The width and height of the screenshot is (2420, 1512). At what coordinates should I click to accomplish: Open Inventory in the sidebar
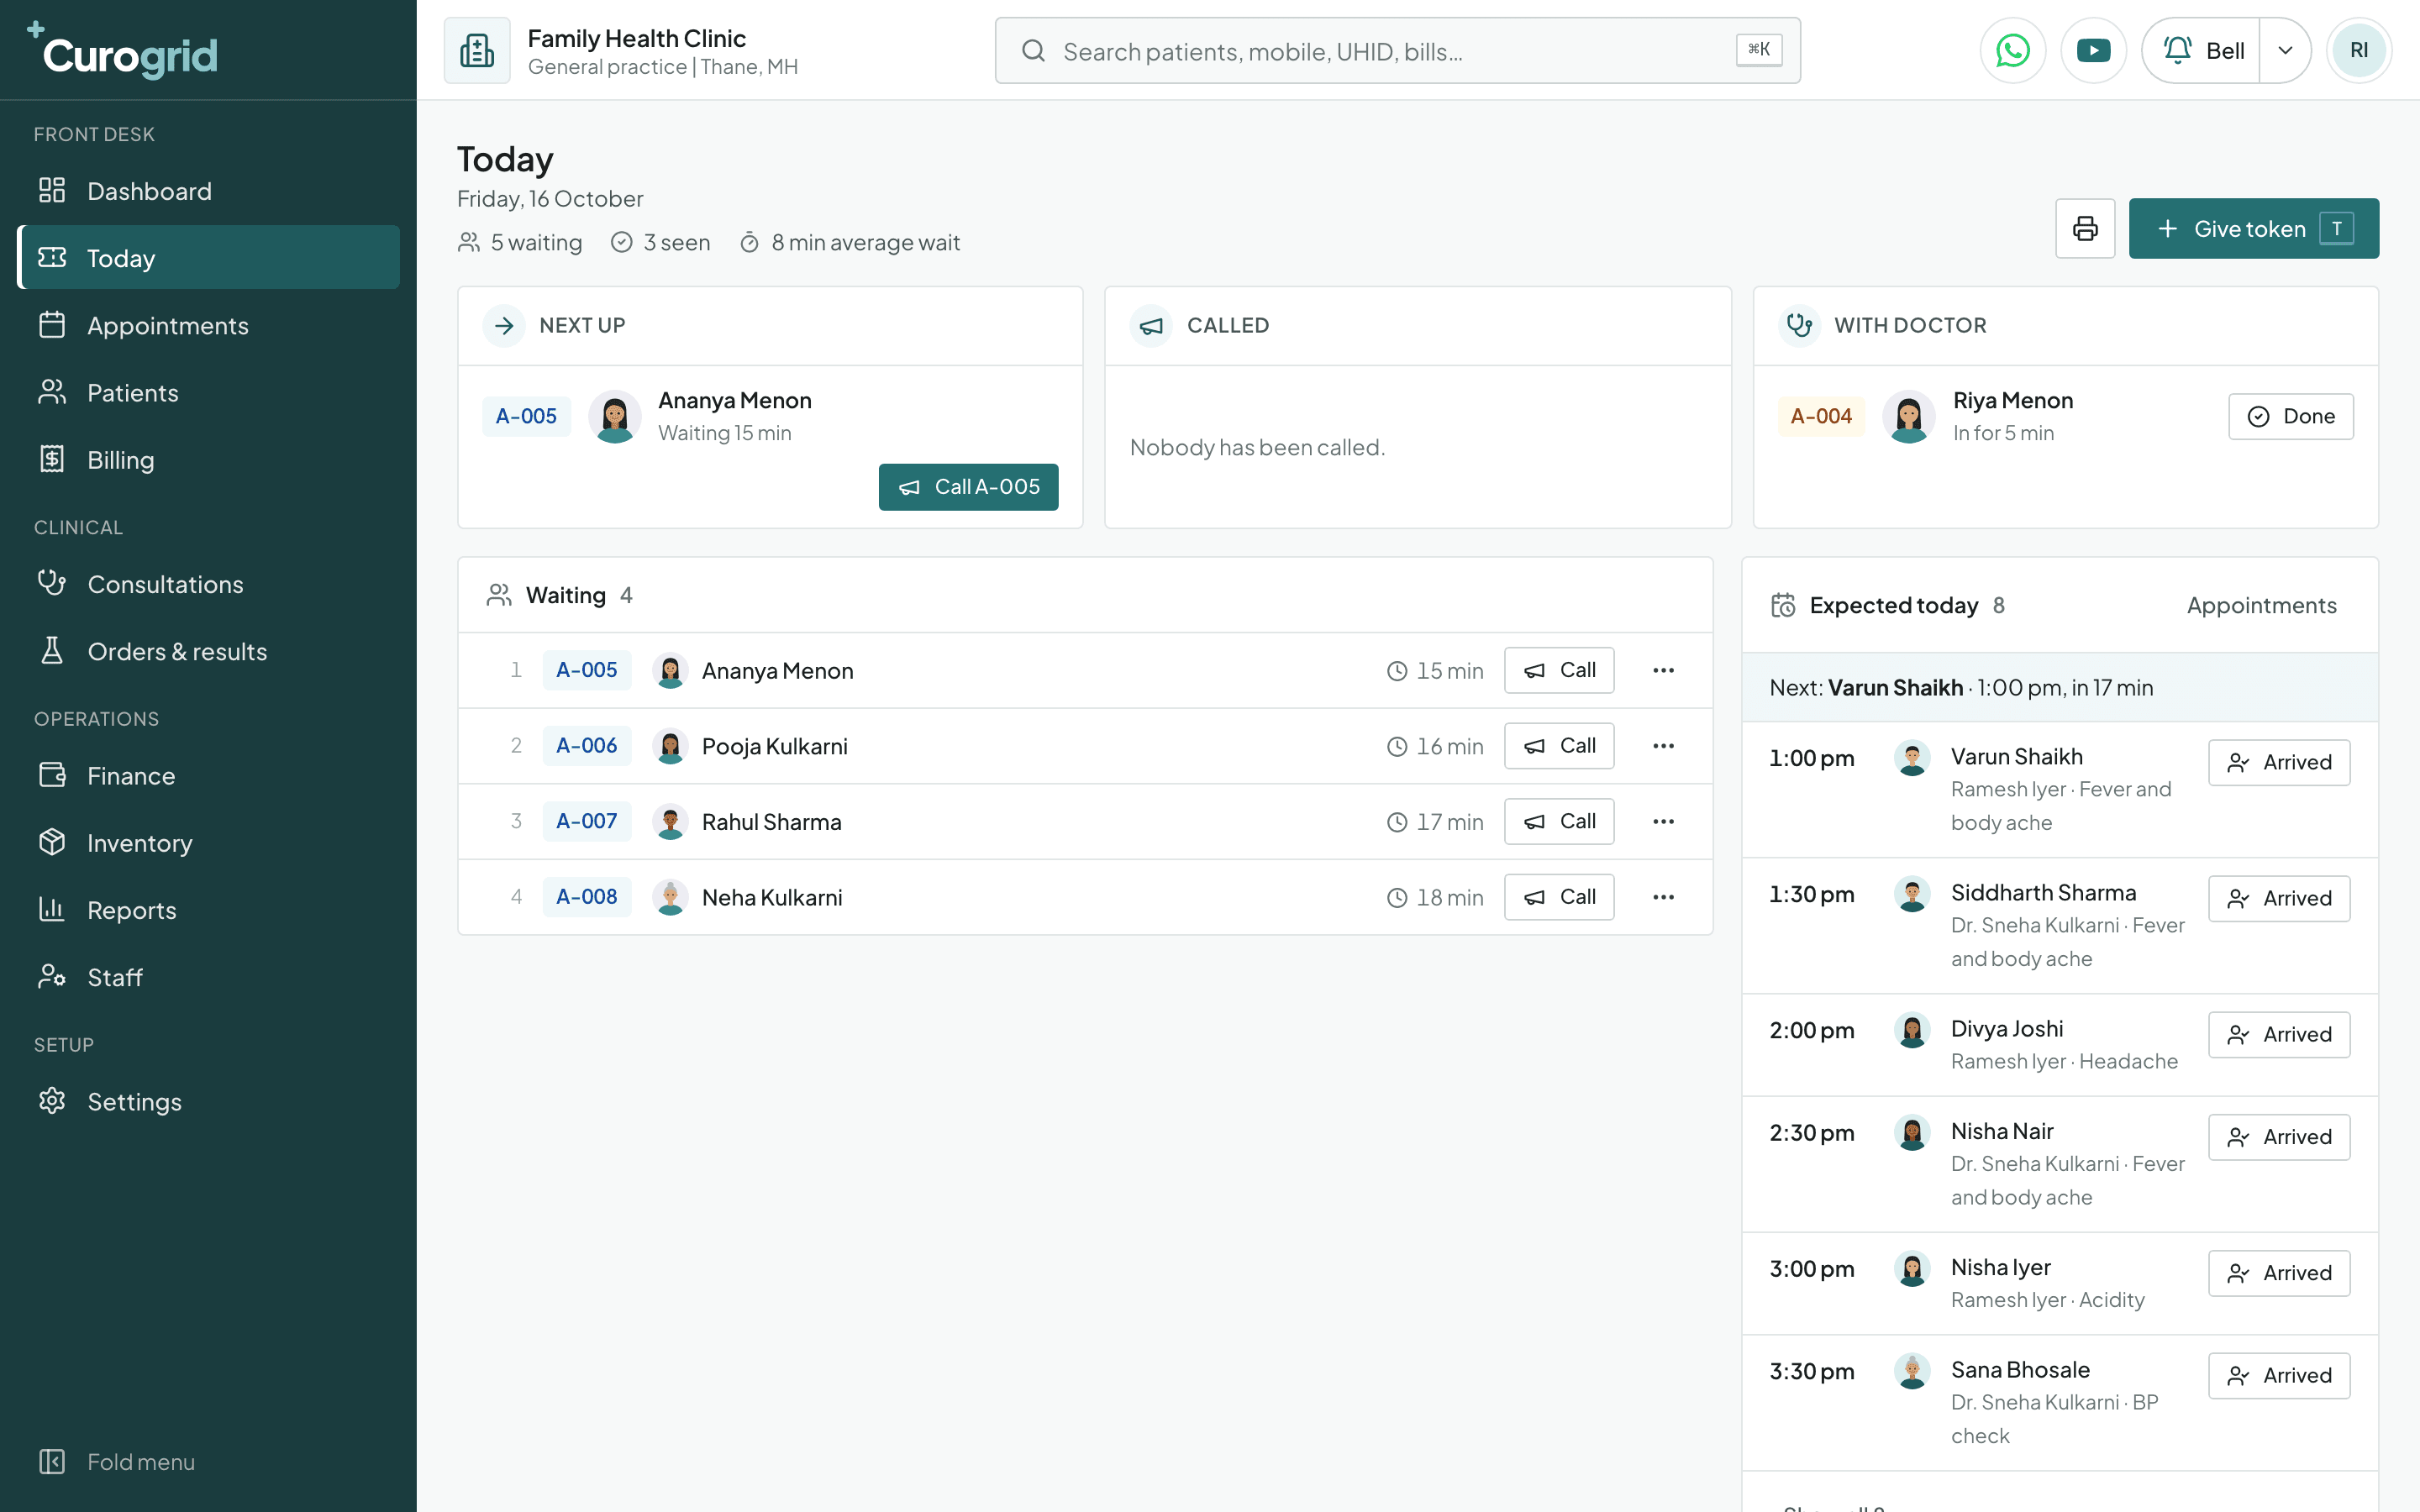point(208,843)
